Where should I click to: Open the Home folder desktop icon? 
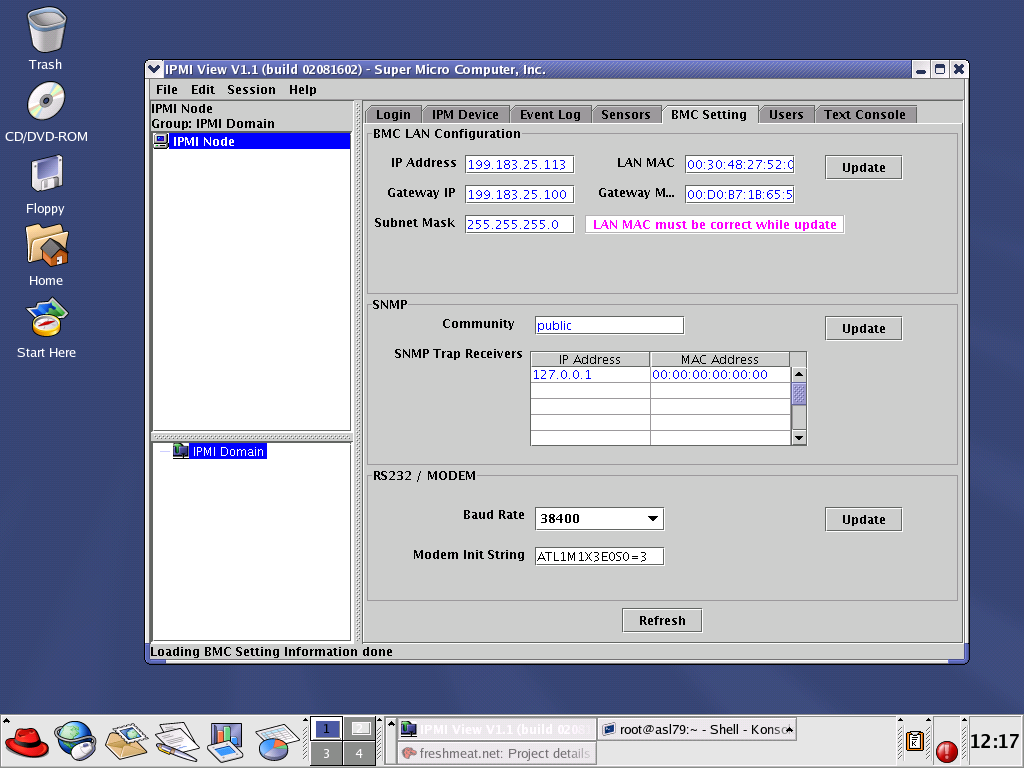tap(46, 246)
